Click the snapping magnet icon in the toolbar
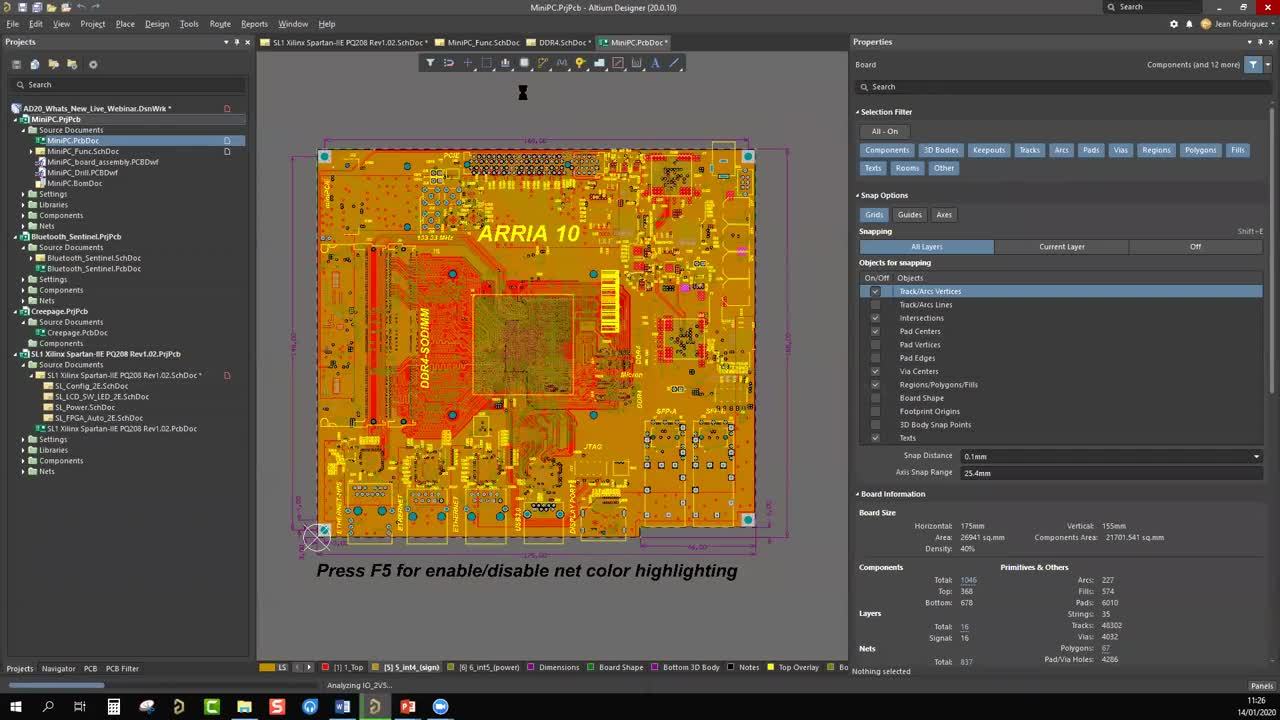The width and height of the screenshot is (1280, 720). pos(450,63)
